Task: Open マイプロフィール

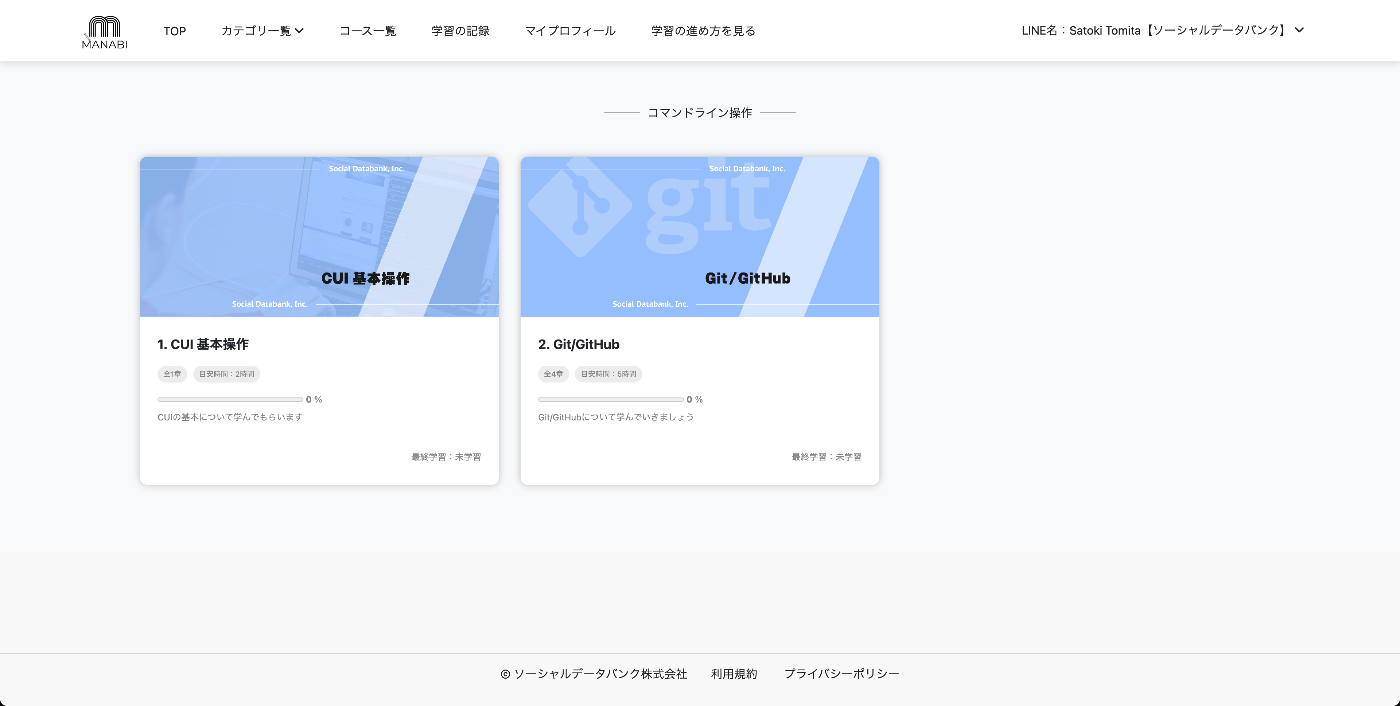Action: tap(570, 31)
